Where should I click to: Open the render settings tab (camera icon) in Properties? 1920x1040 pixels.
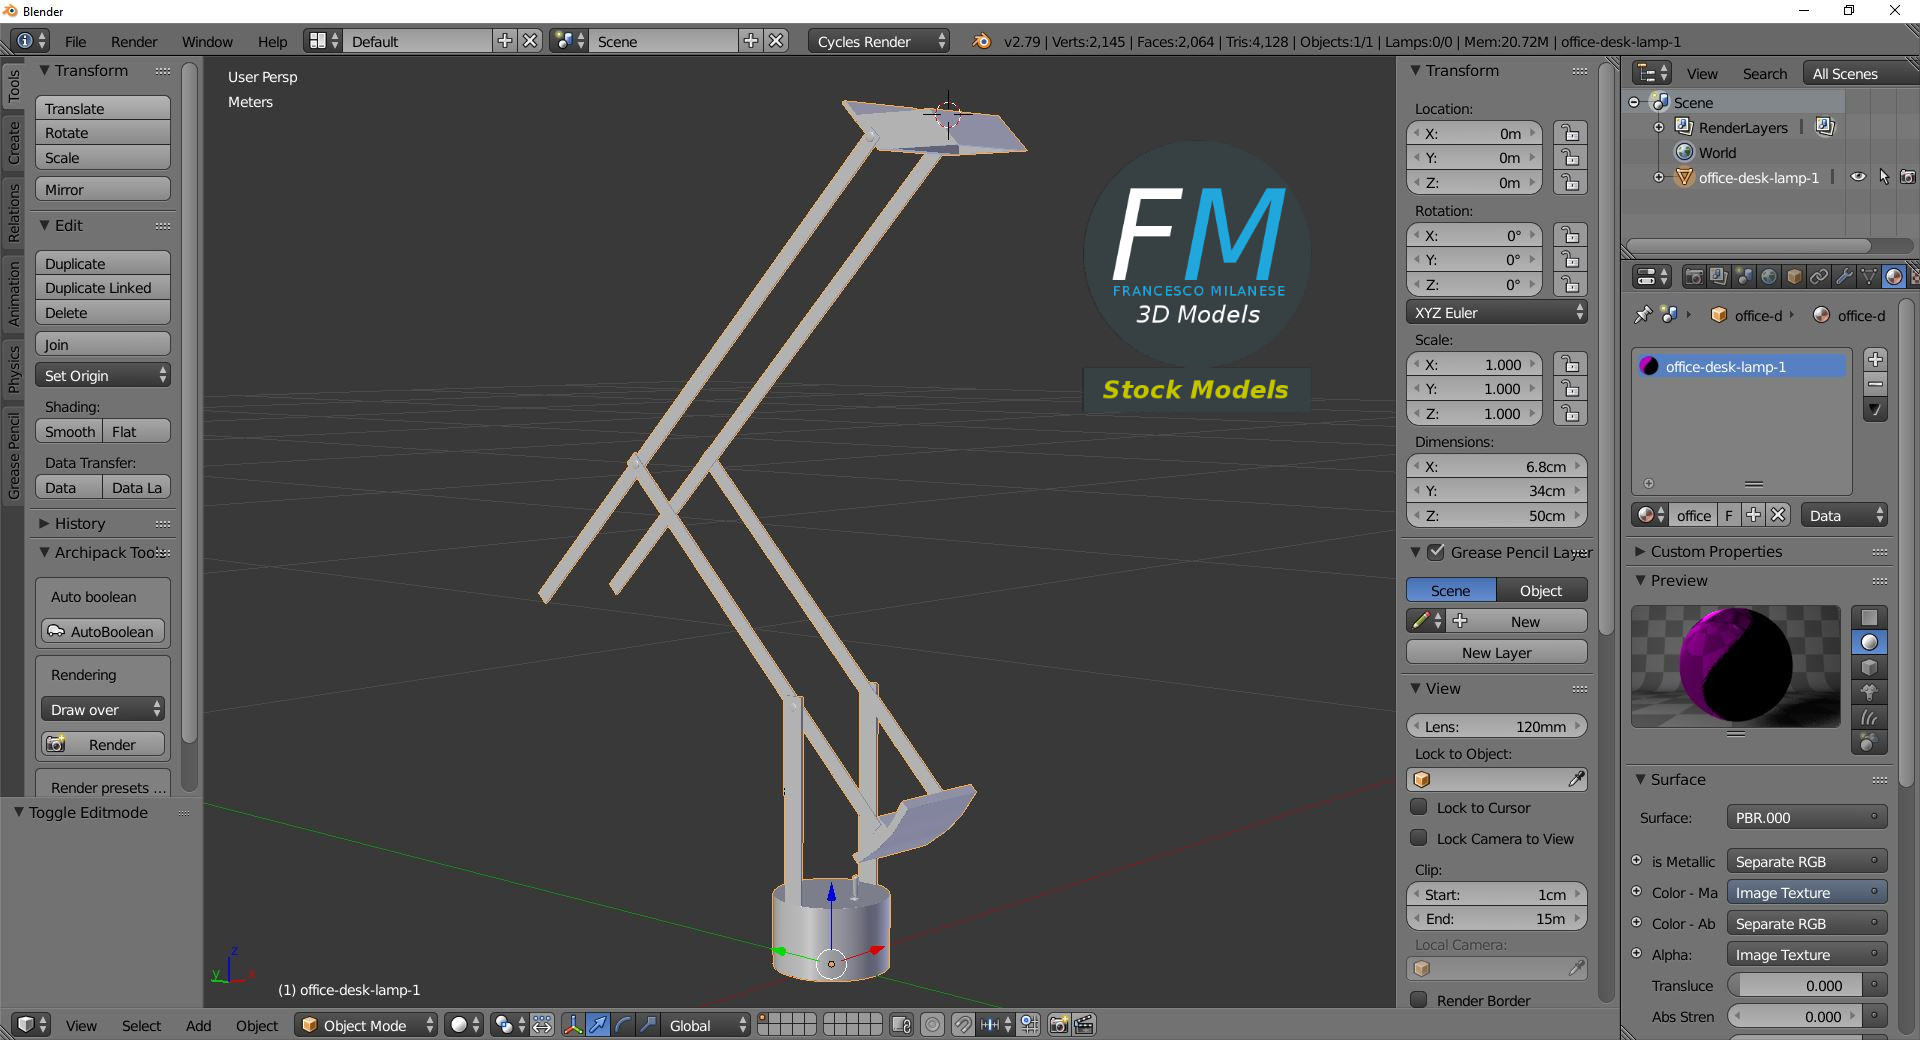(1694, 277)
